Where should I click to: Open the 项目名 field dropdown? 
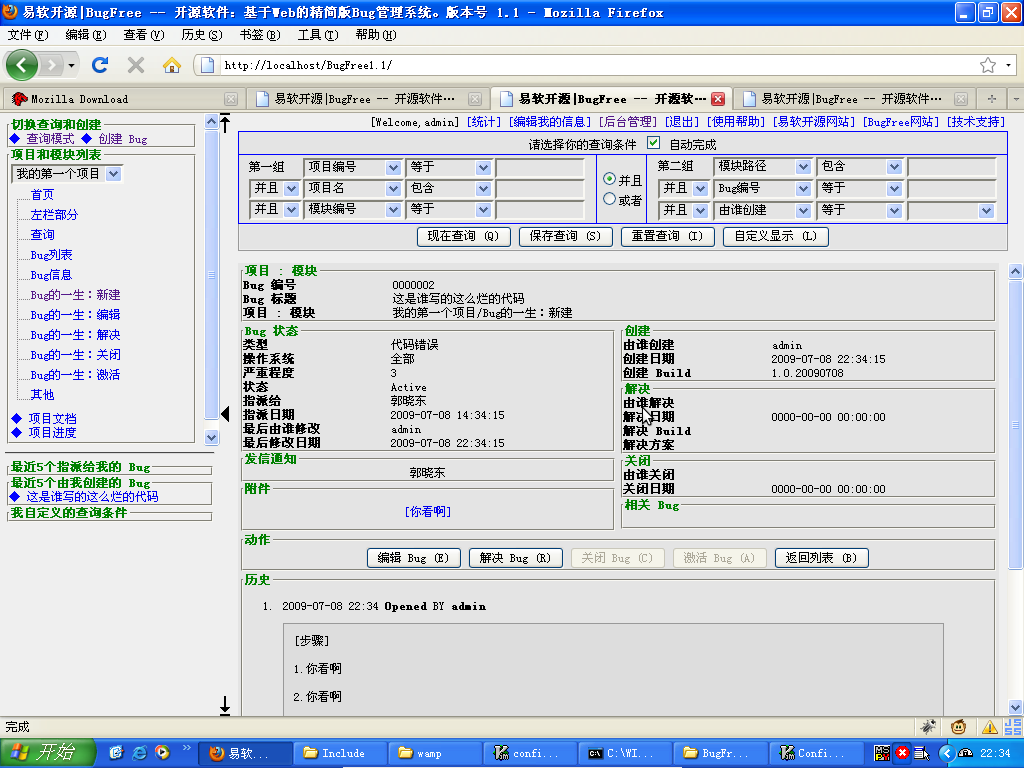353,188
